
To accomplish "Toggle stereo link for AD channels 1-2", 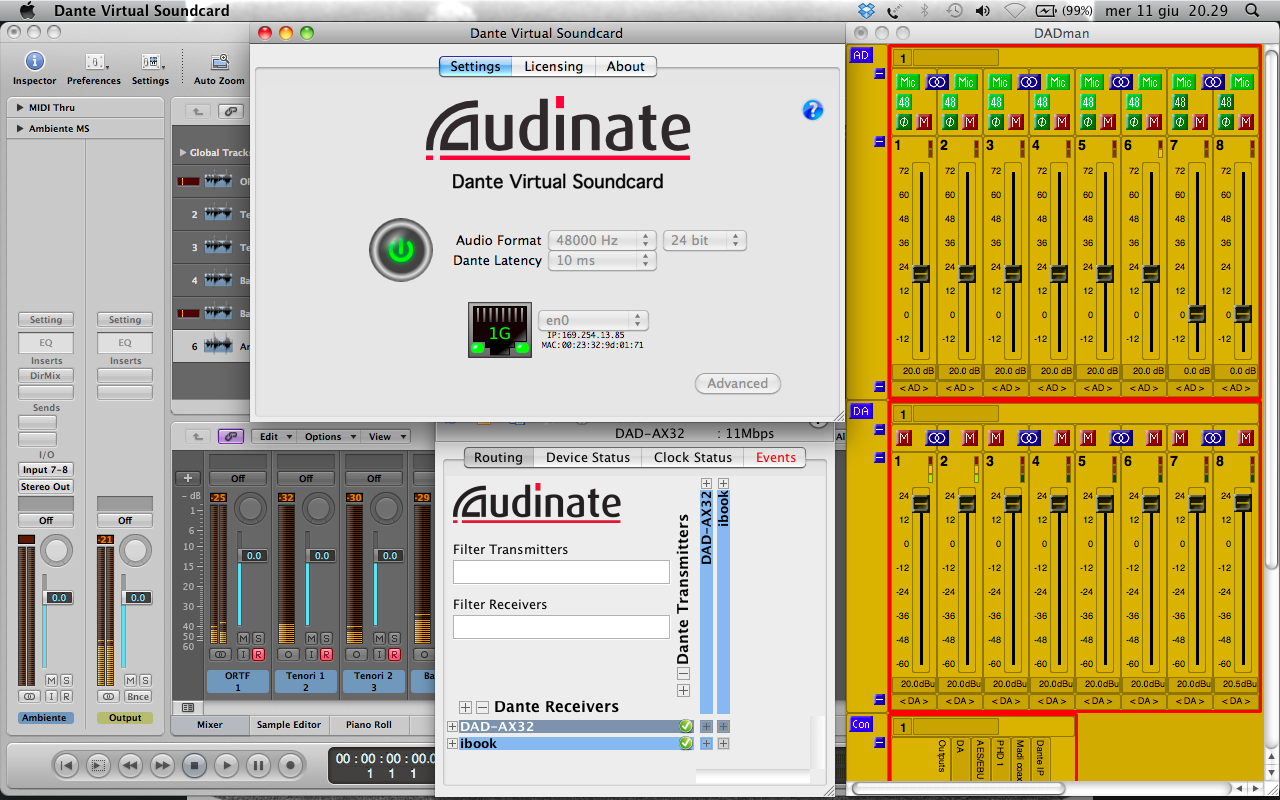I will tap(936, 82).
